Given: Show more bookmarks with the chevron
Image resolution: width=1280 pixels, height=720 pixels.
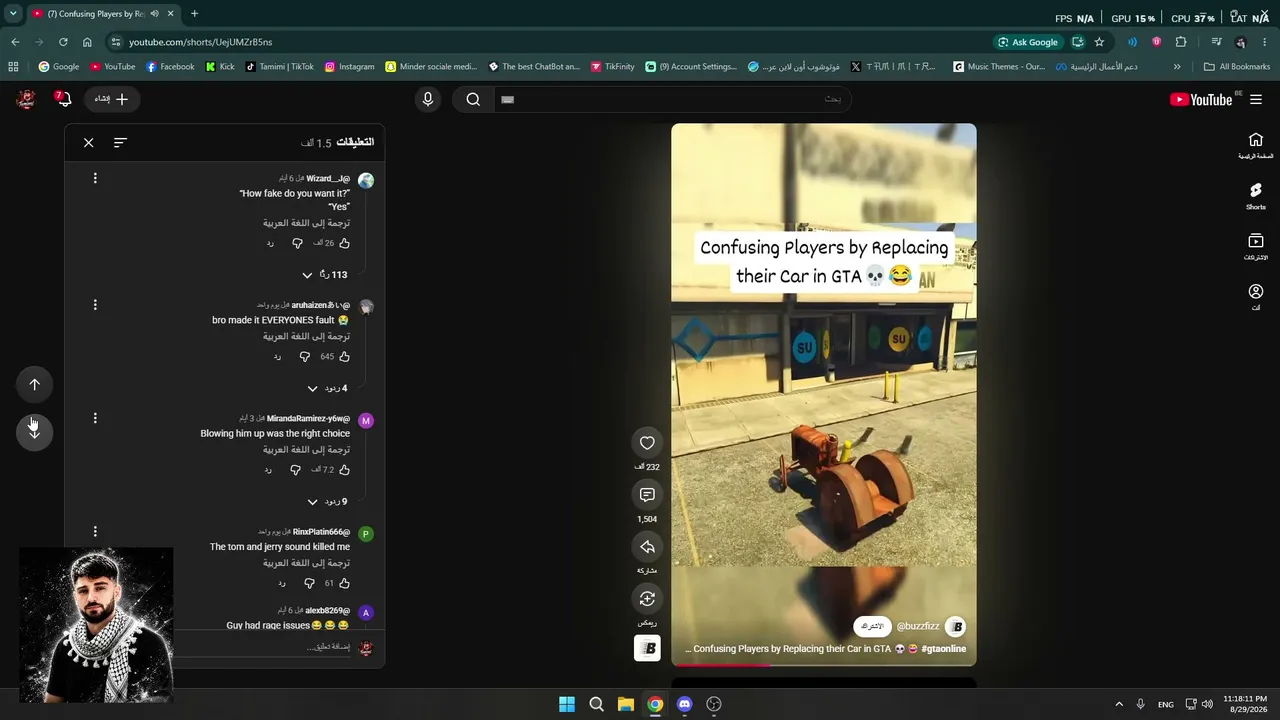Looking at the screenshot, I should coord(1177,67).
